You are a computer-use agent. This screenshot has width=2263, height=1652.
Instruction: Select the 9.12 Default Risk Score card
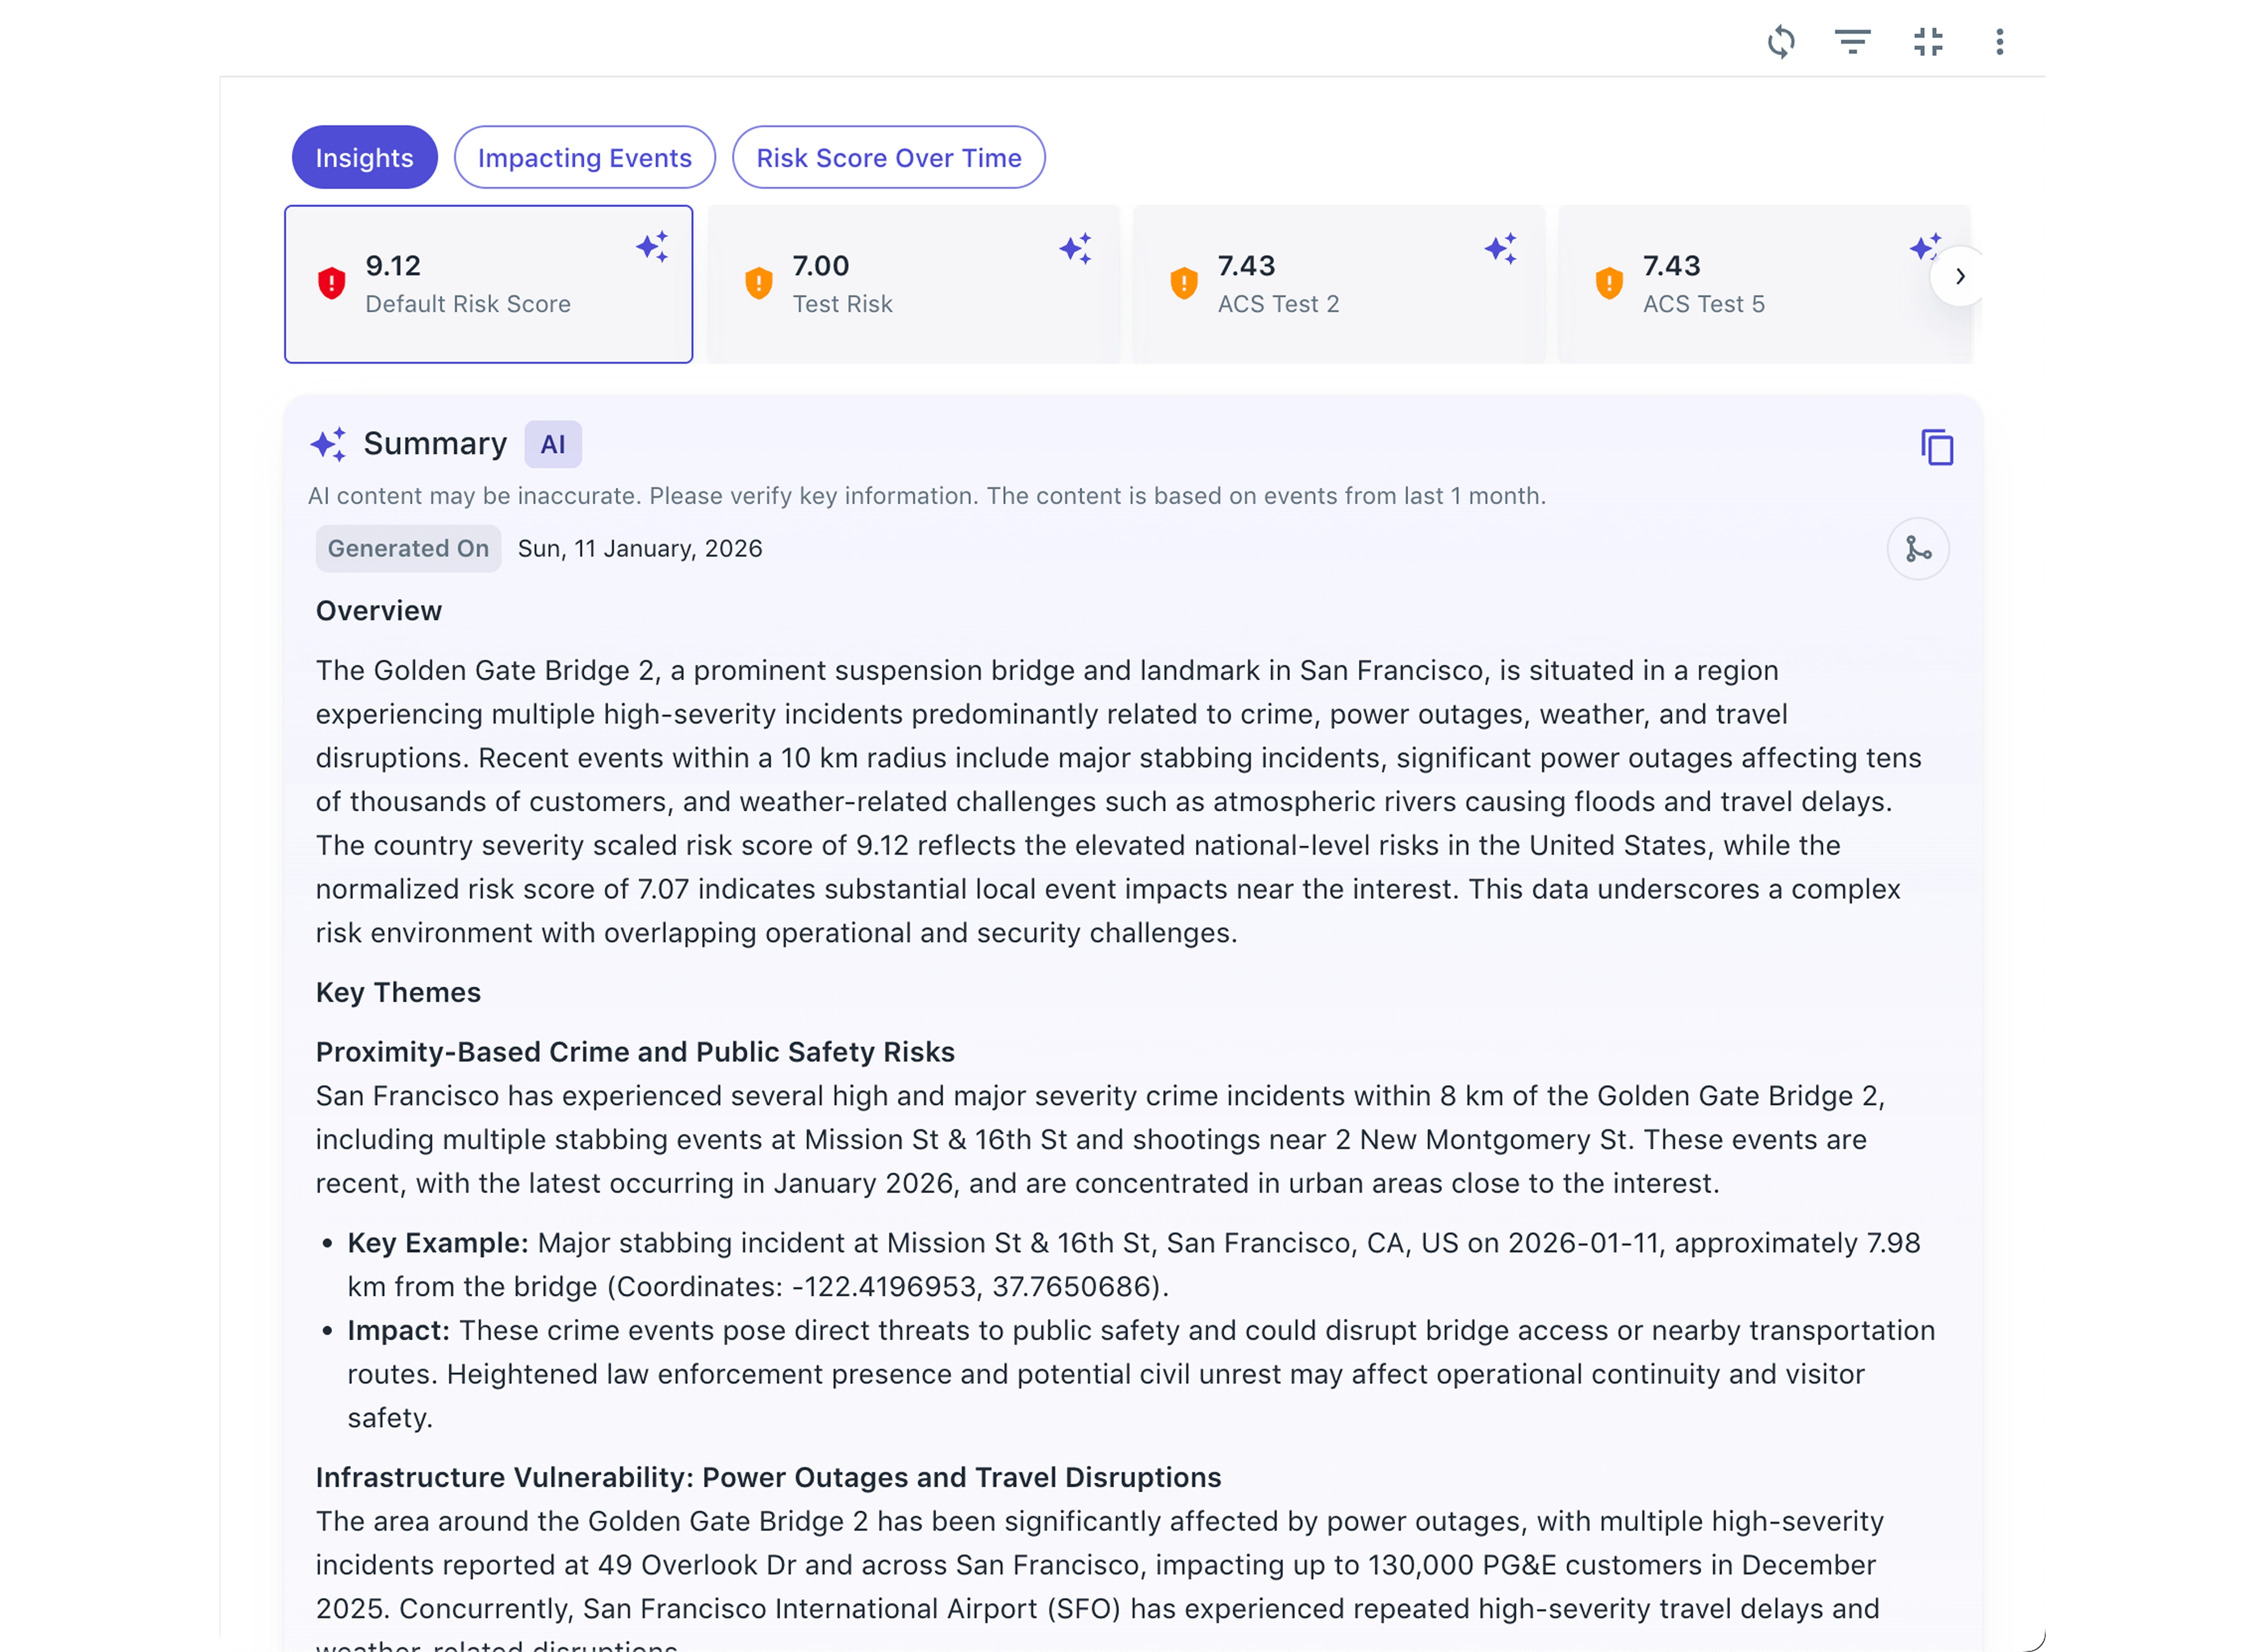pos(488,284)
